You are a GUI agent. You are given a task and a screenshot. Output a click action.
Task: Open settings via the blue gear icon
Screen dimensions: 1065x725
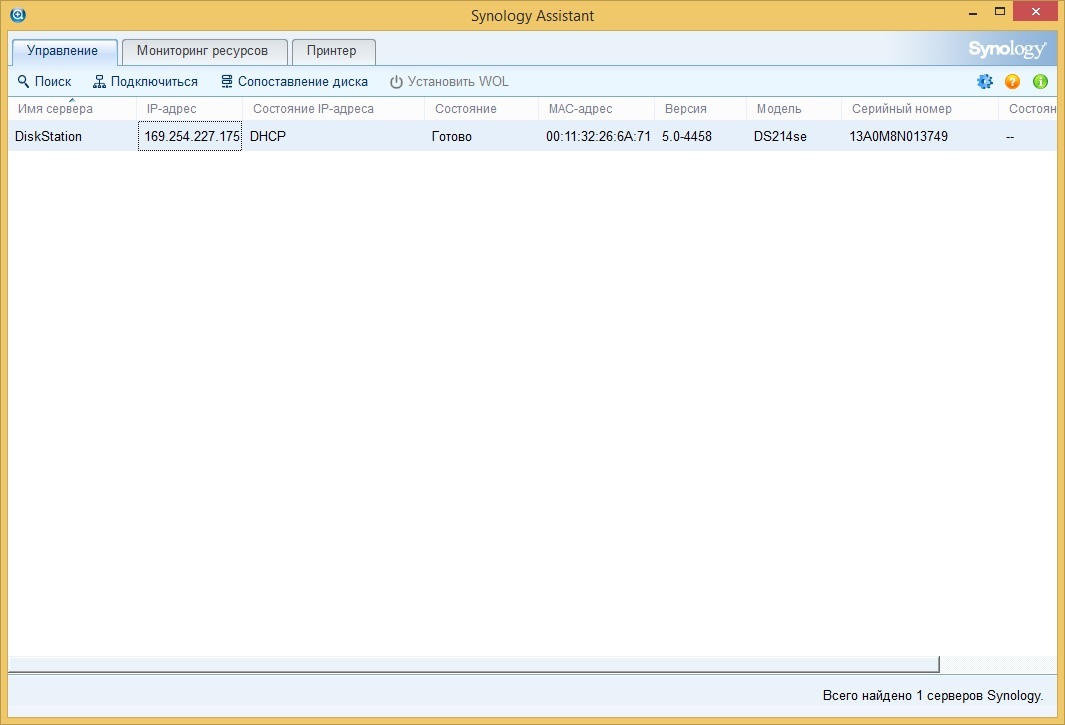(985, 82)
